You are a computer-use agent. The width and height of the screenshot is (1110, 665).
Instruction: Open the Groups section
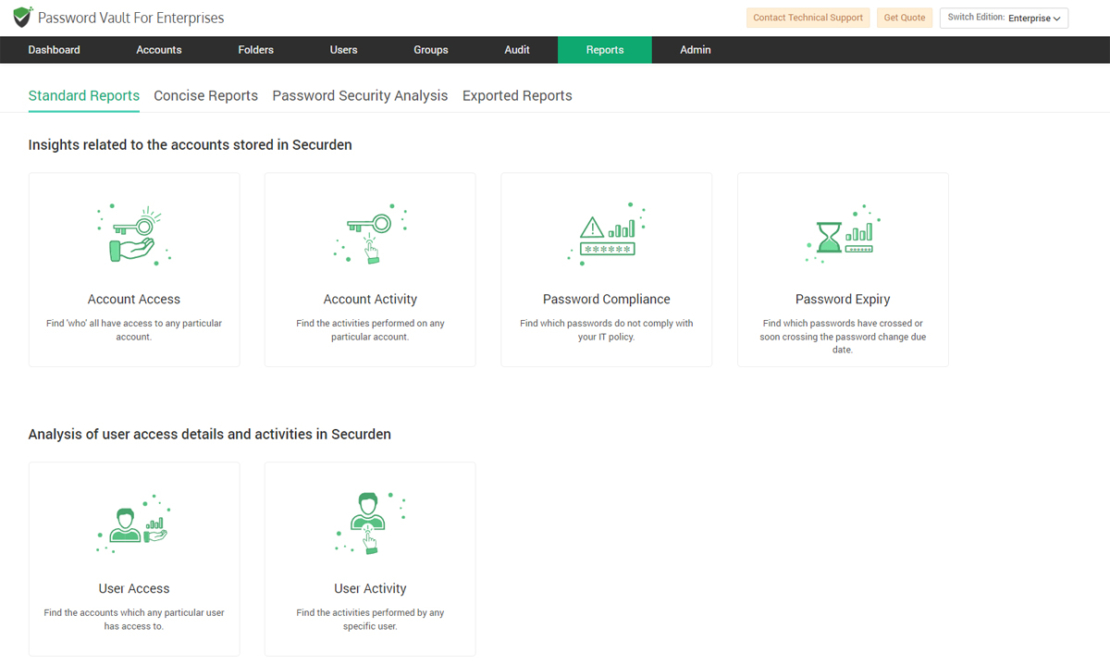430,49
